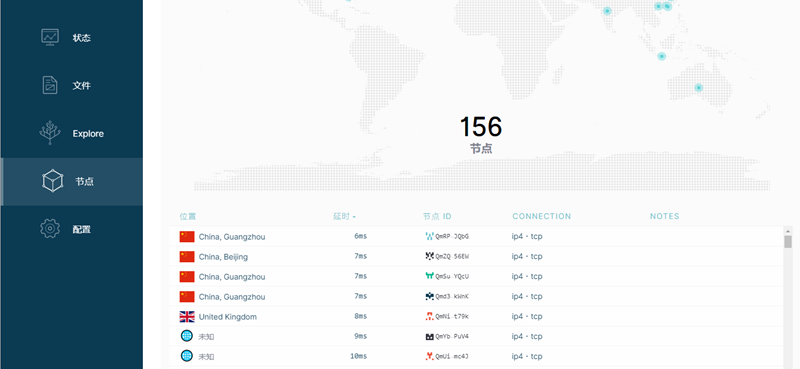Click the peer dot over Australia
800x369 pixels.
coord(698,88)
